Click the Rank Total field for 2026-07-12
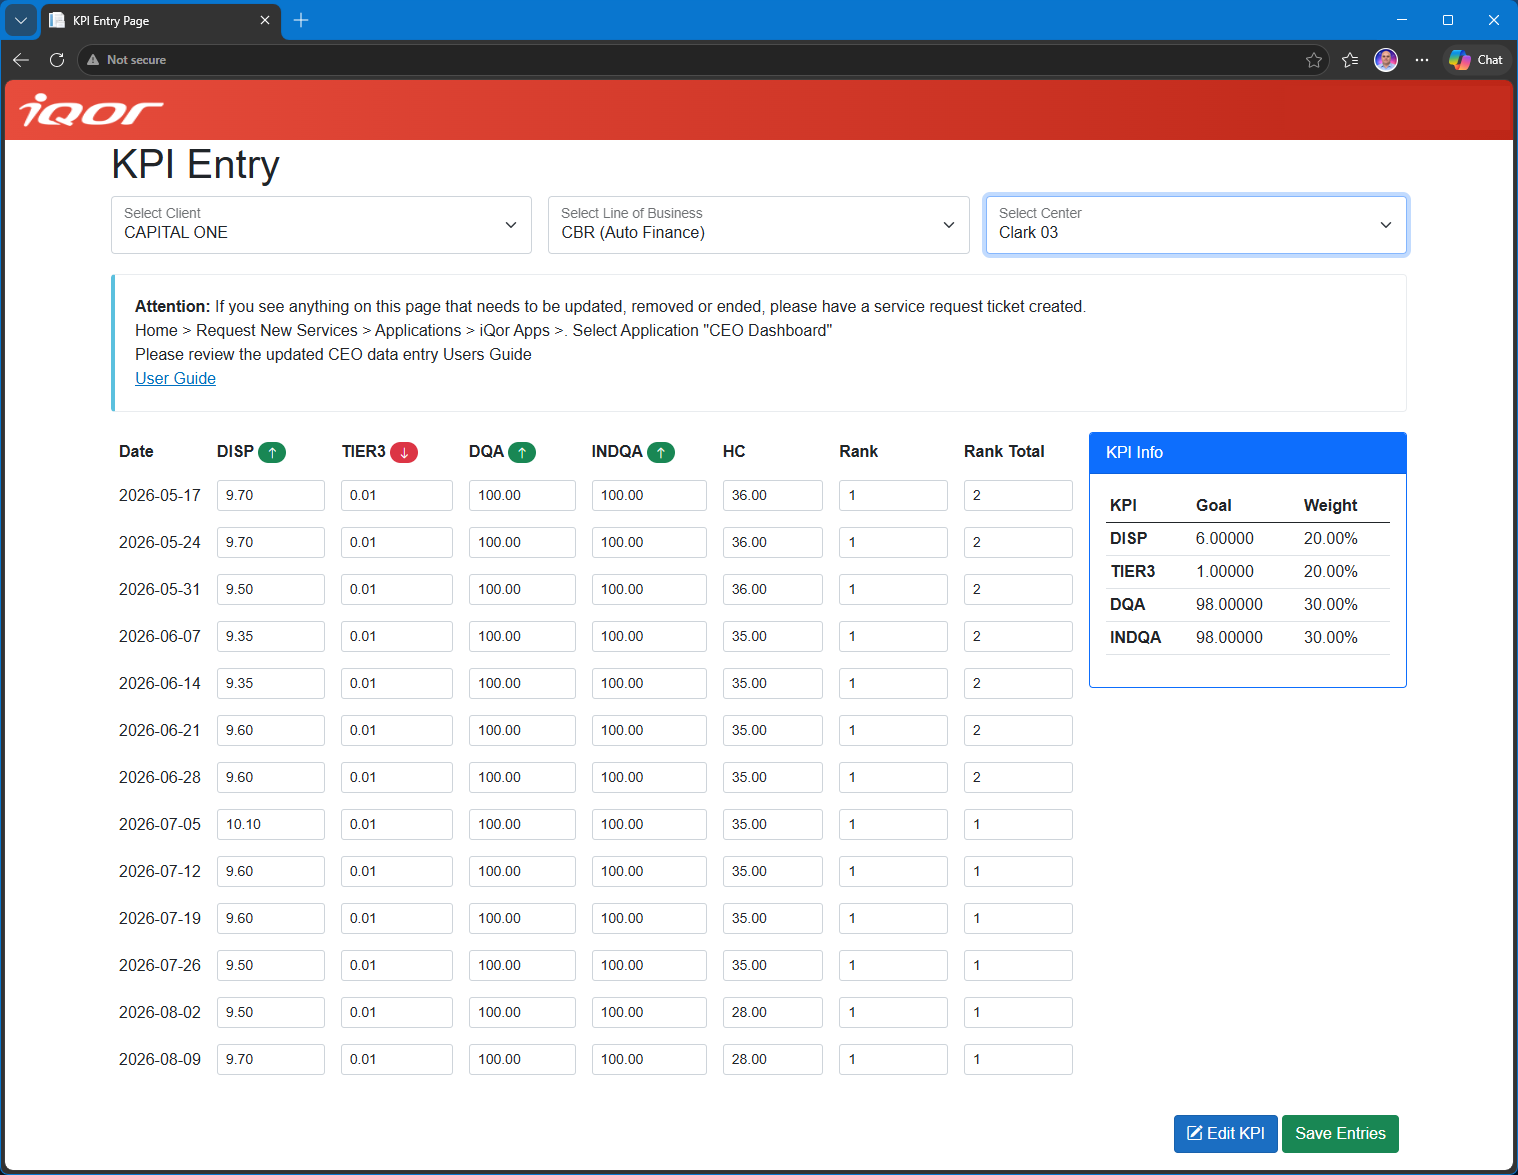1518x1175 pixels. (1018, 871)
